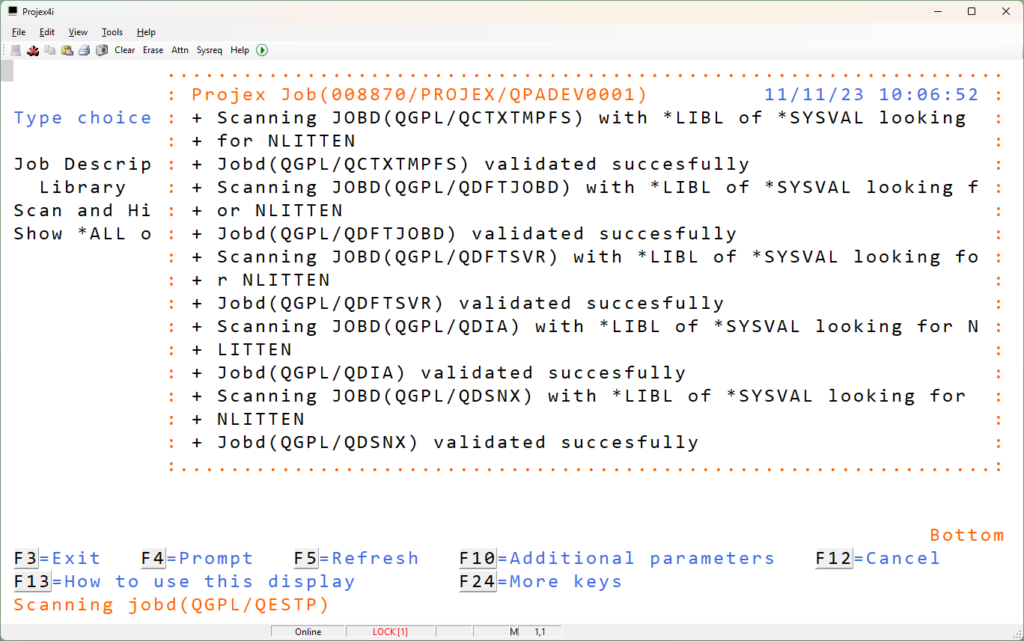Click the Help toolbar button

[x=240, y=50]
